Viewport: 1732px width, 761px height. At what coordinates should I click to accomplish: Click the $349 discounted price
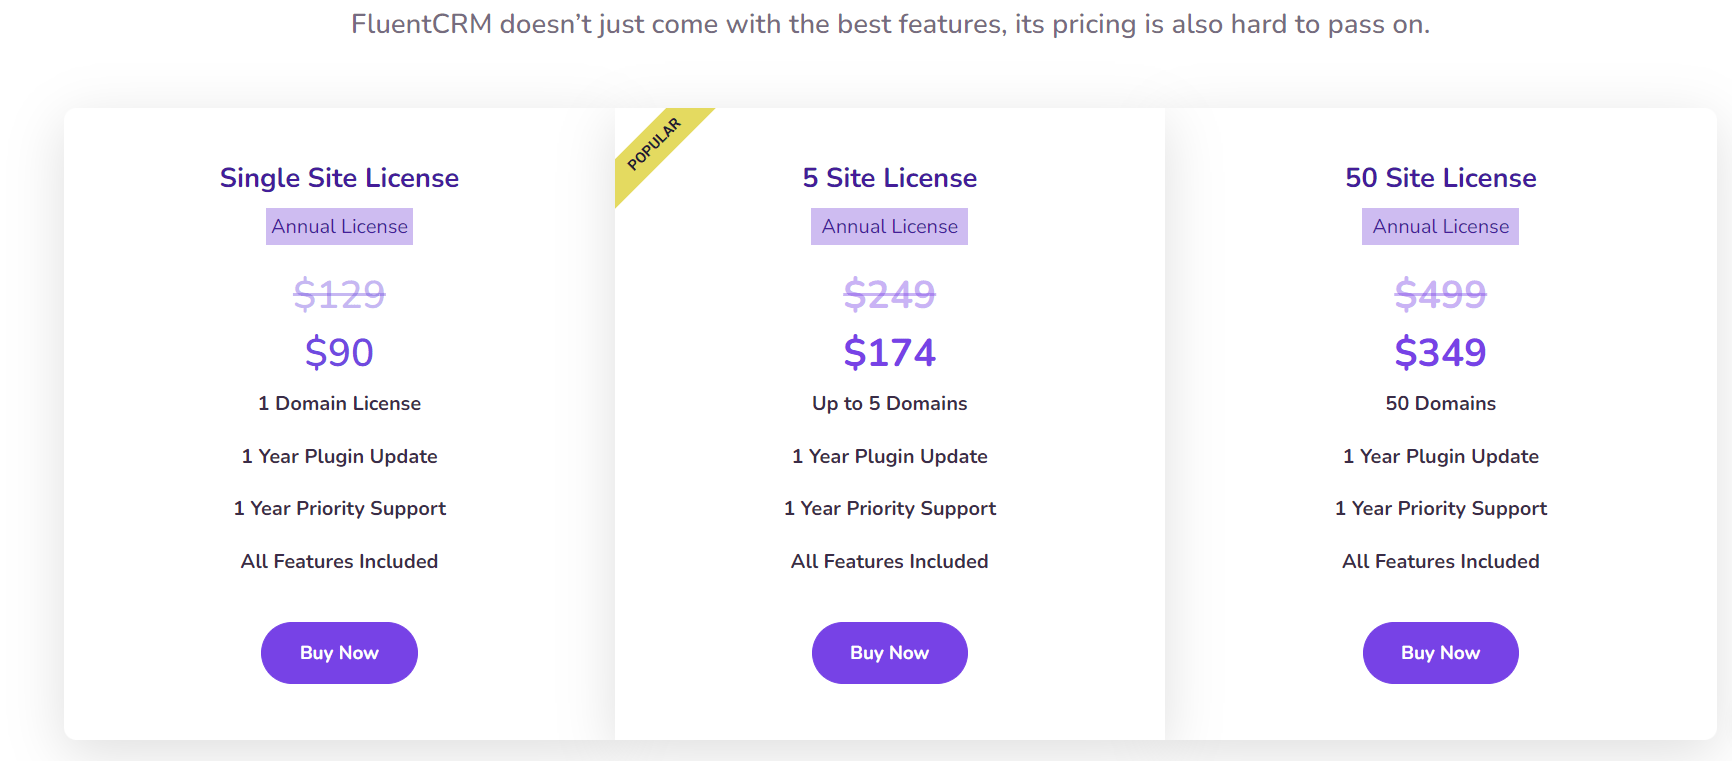pos(1440,353)
